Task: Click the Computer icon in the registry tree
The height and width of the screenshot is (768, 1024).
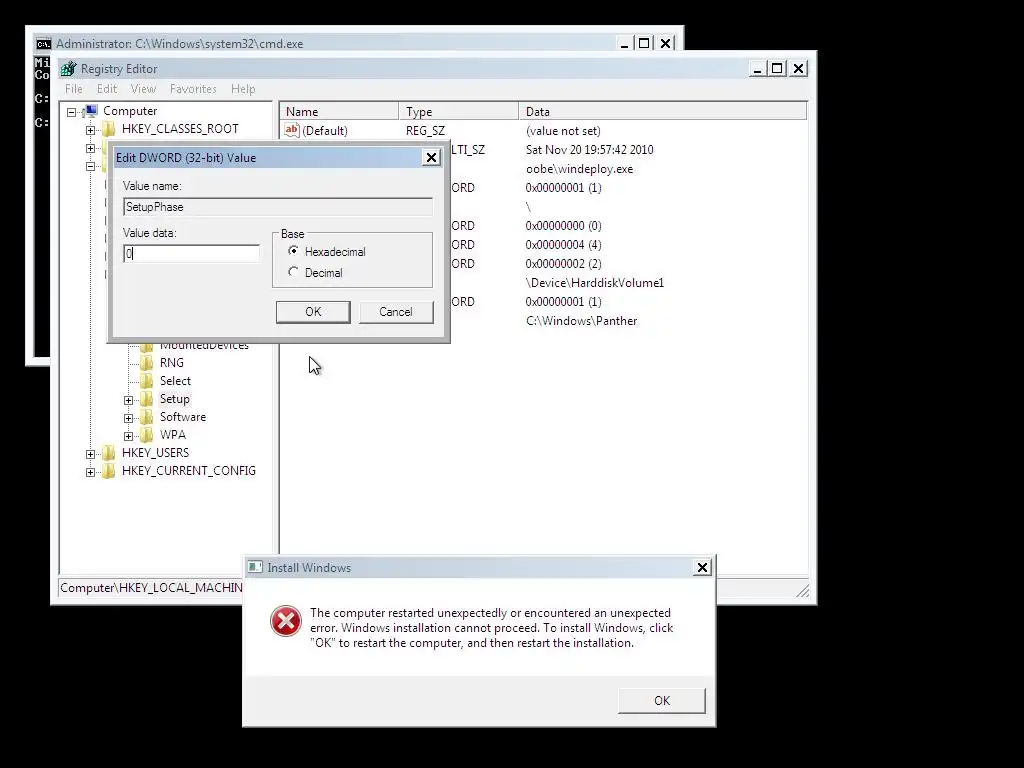Action: pos(91,111)
